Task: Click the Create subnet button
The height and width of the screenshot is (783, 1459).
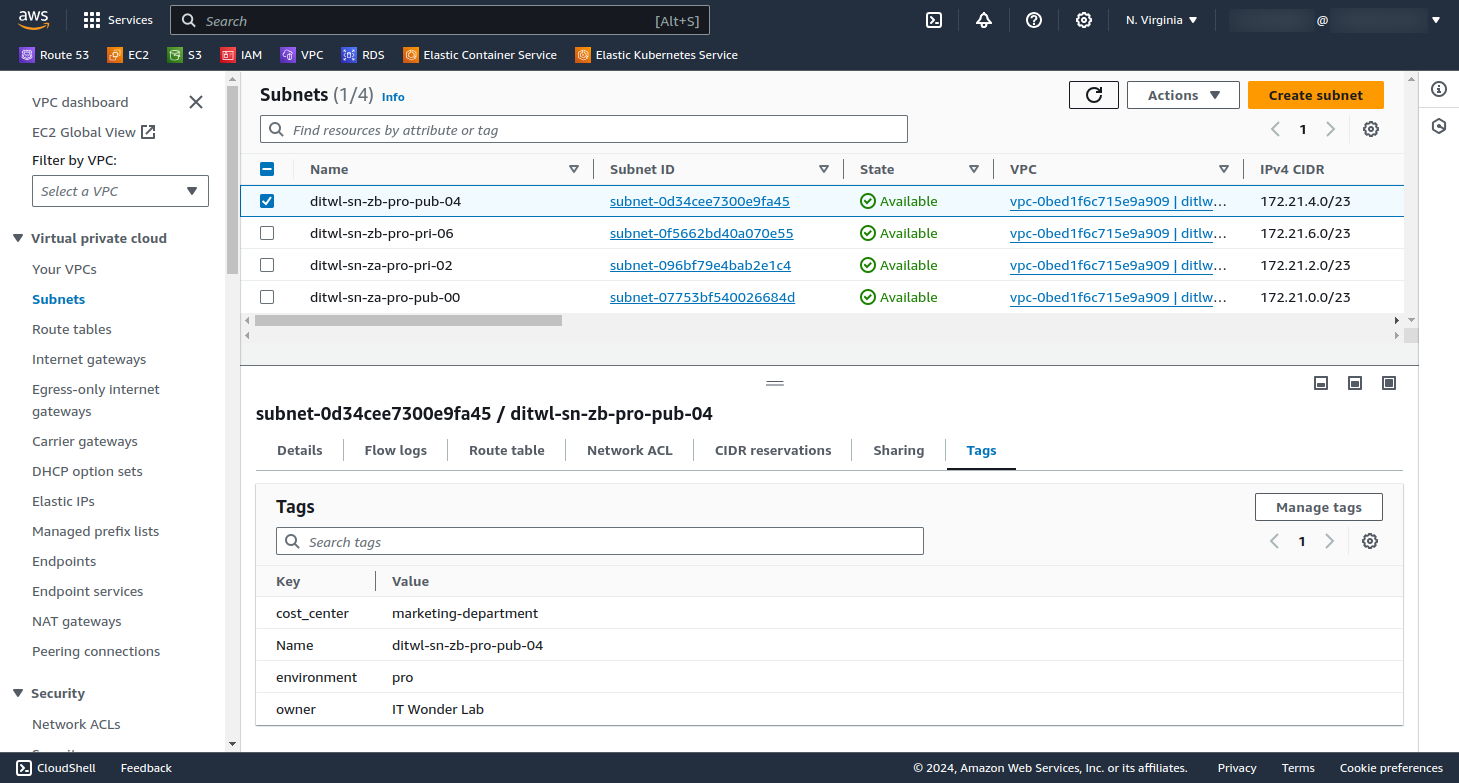Action: click(1315, 95)
